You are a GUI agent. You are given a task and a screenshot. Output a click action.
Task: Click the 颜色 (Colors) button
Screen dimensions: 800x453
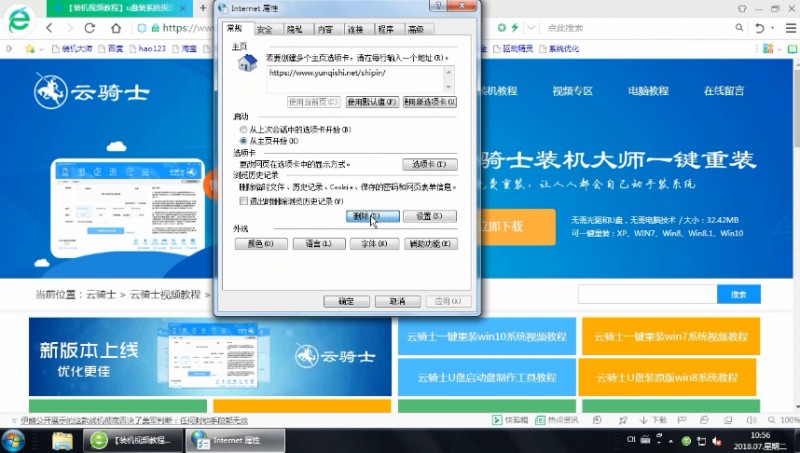(x=261, y=244)
